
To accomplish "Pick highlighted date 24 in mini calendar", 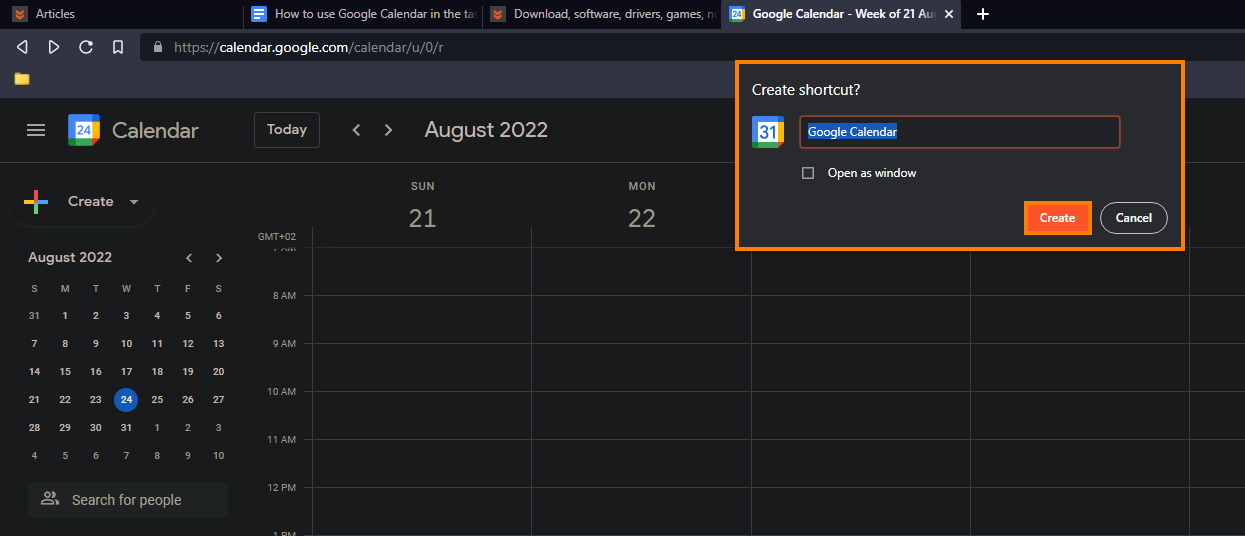I will click(x=126, y=400).
